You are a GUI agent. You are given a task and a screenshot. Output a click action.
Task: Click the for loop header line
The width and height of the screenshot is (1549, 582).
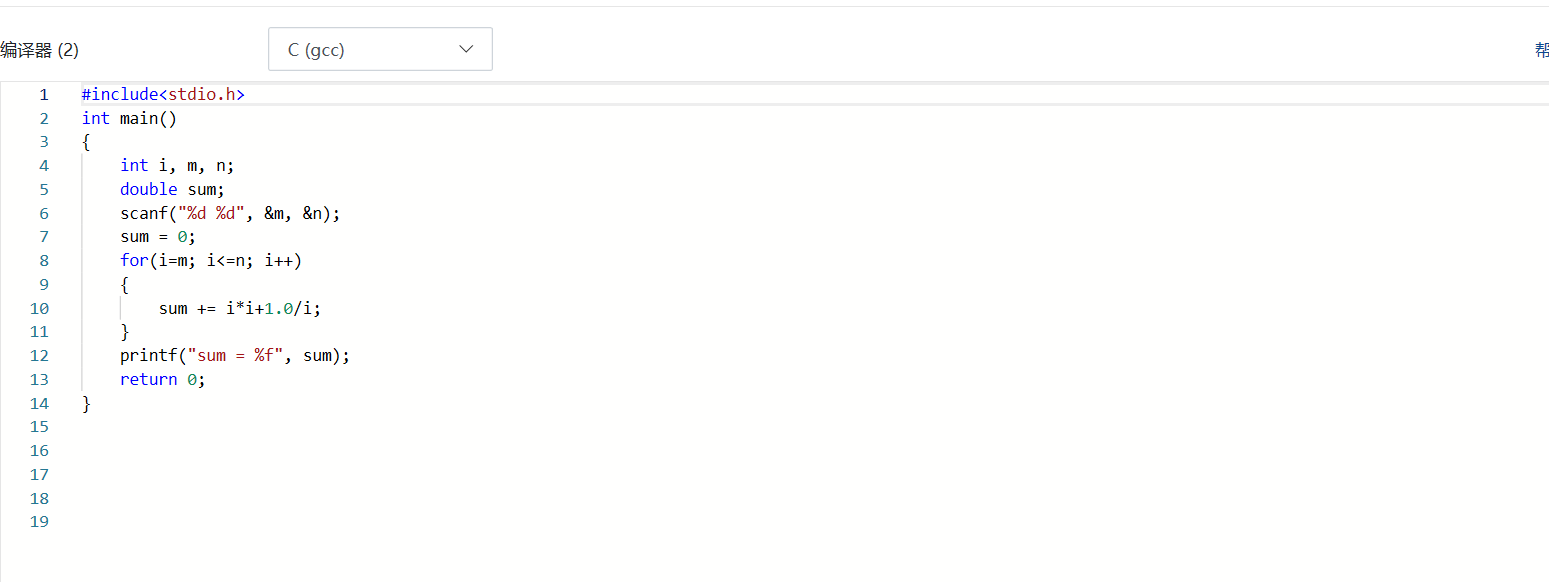pyautogui.click(x=210, y=261)
